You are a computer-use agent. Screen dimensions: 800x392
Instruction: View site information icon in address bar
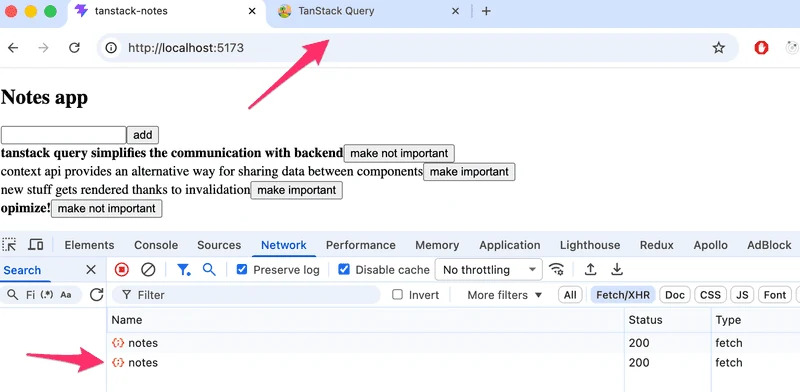click(x=111, y=48)
